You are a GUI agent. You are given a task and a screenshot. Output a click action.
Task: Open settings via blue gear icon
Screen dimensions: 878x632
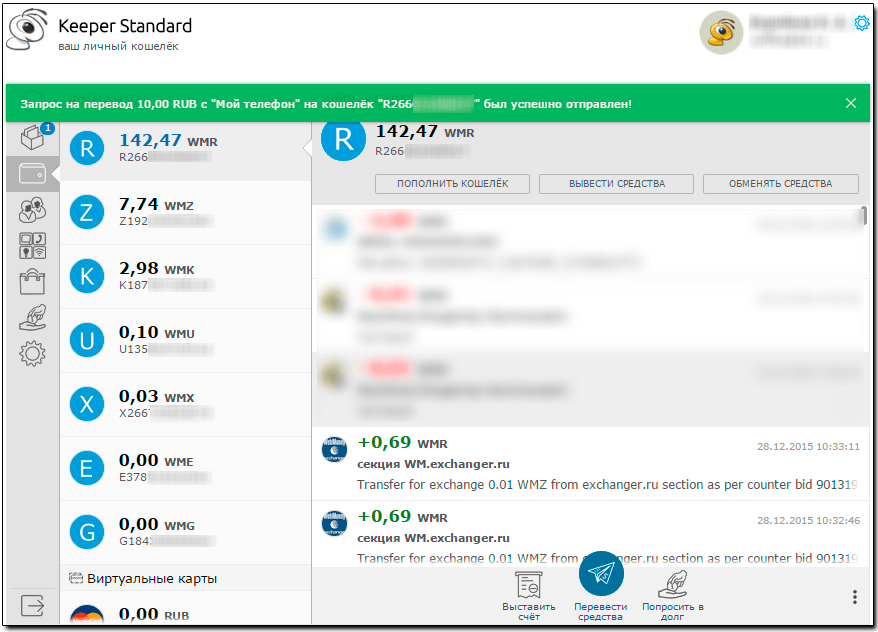[x=861, y=23]
